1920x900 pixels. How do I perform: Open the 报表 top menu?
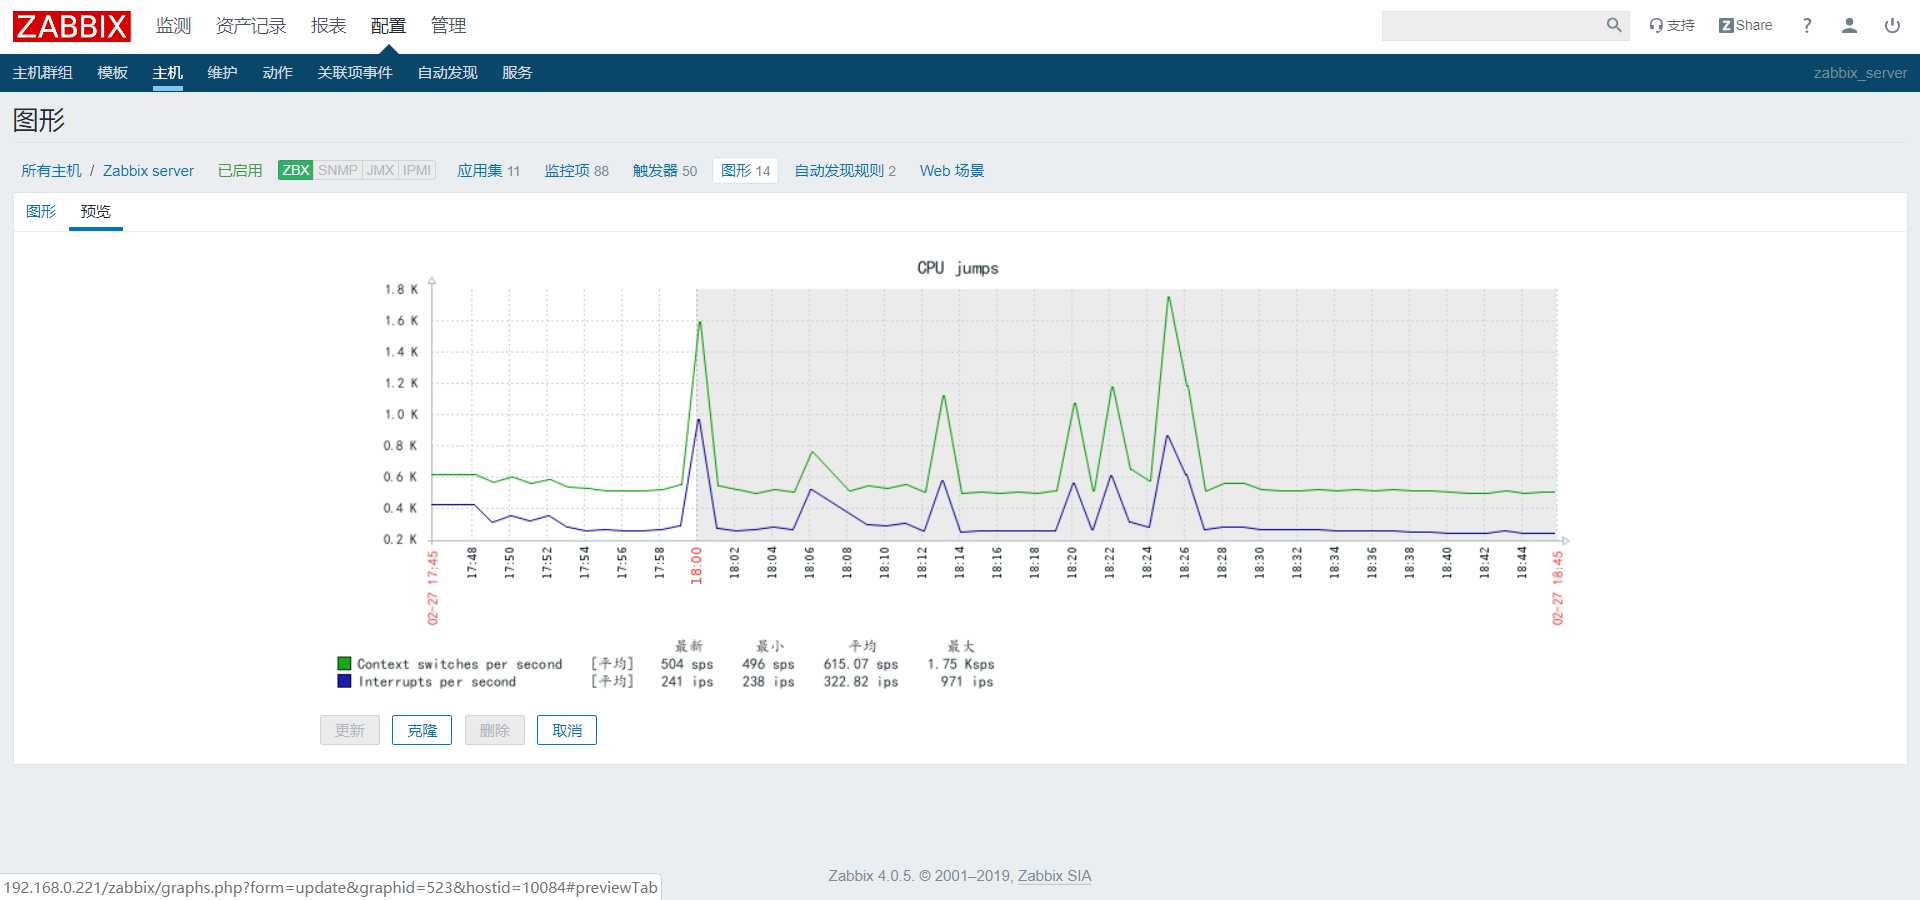328,26
